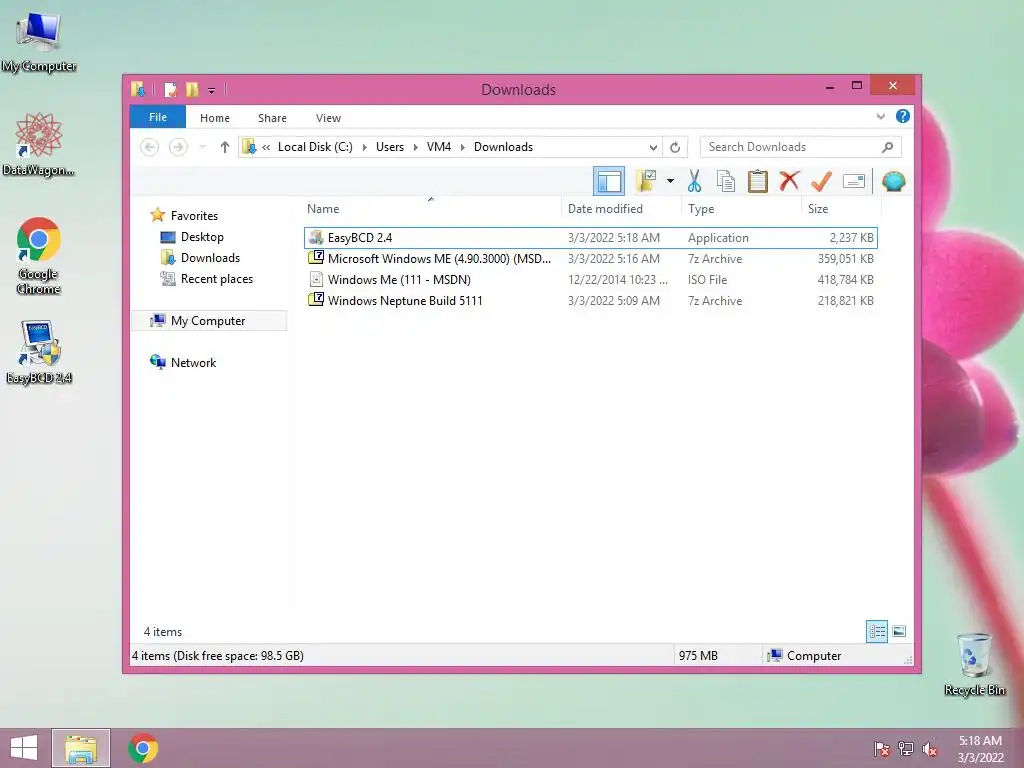Click the red X Delete icon
The height and width of the screenshot is (768, 1024).
coord(789,181)
